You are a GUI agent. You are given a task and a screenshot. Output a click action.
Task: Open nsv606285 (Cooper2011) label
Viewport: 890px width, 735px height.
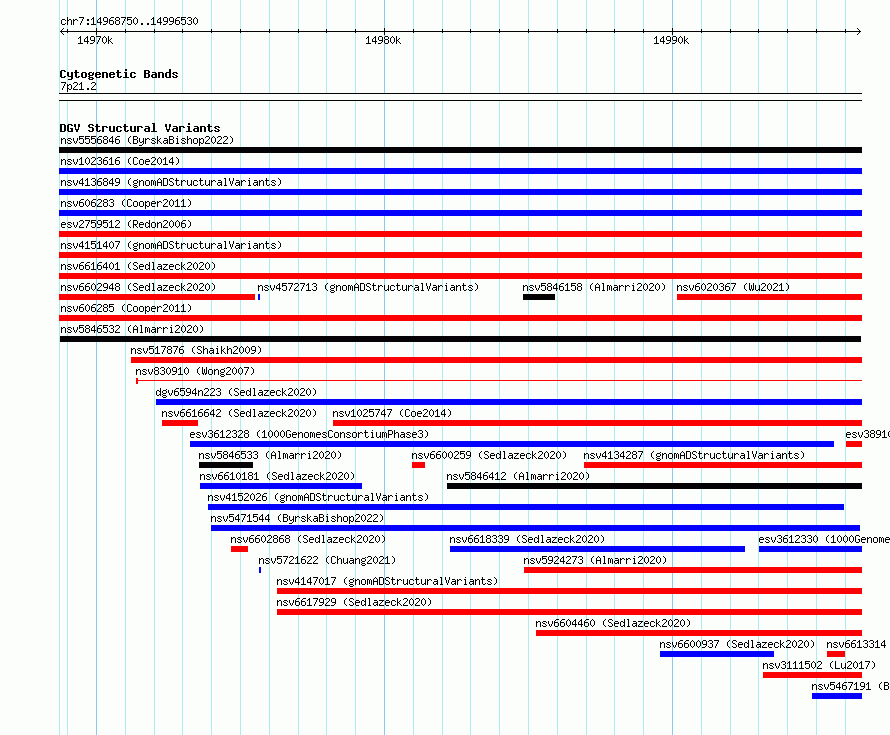[126, 308]
